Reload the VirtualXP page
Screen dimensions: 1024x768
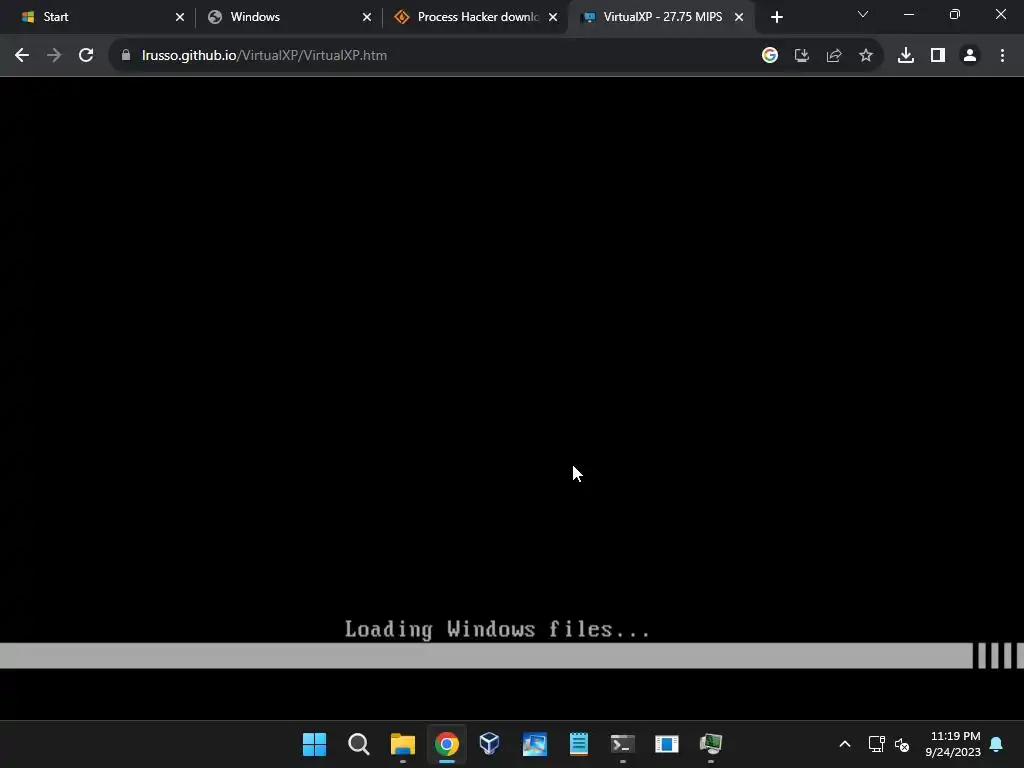[x=86, y=56]
